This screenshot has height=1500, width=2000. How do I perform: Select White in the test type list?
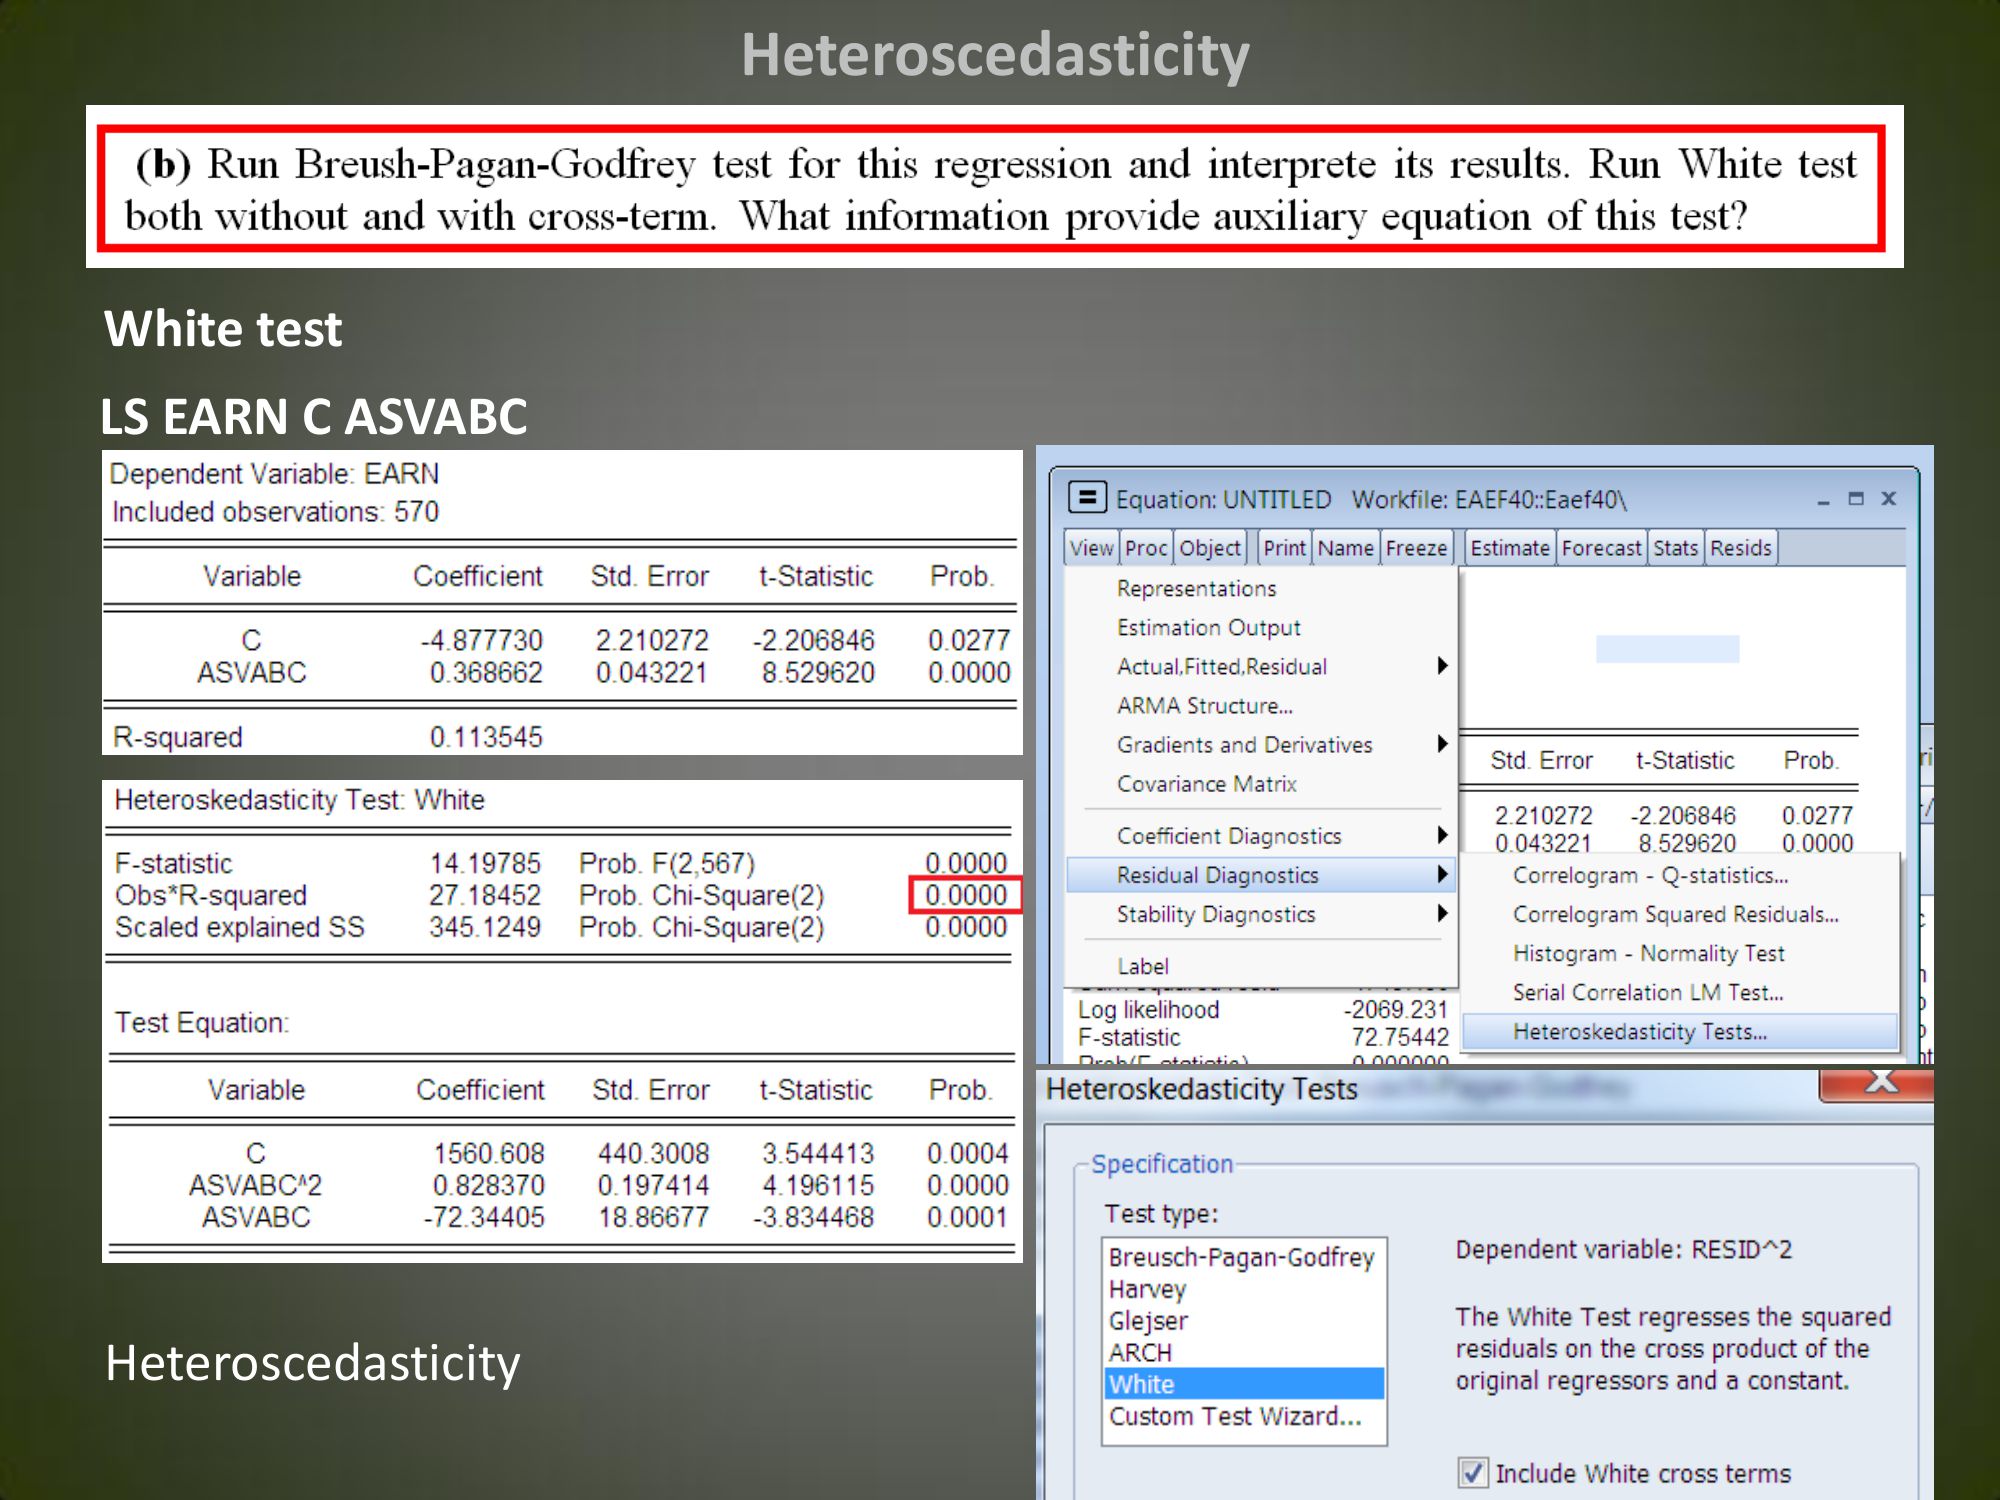[x=1241, y=1384]
